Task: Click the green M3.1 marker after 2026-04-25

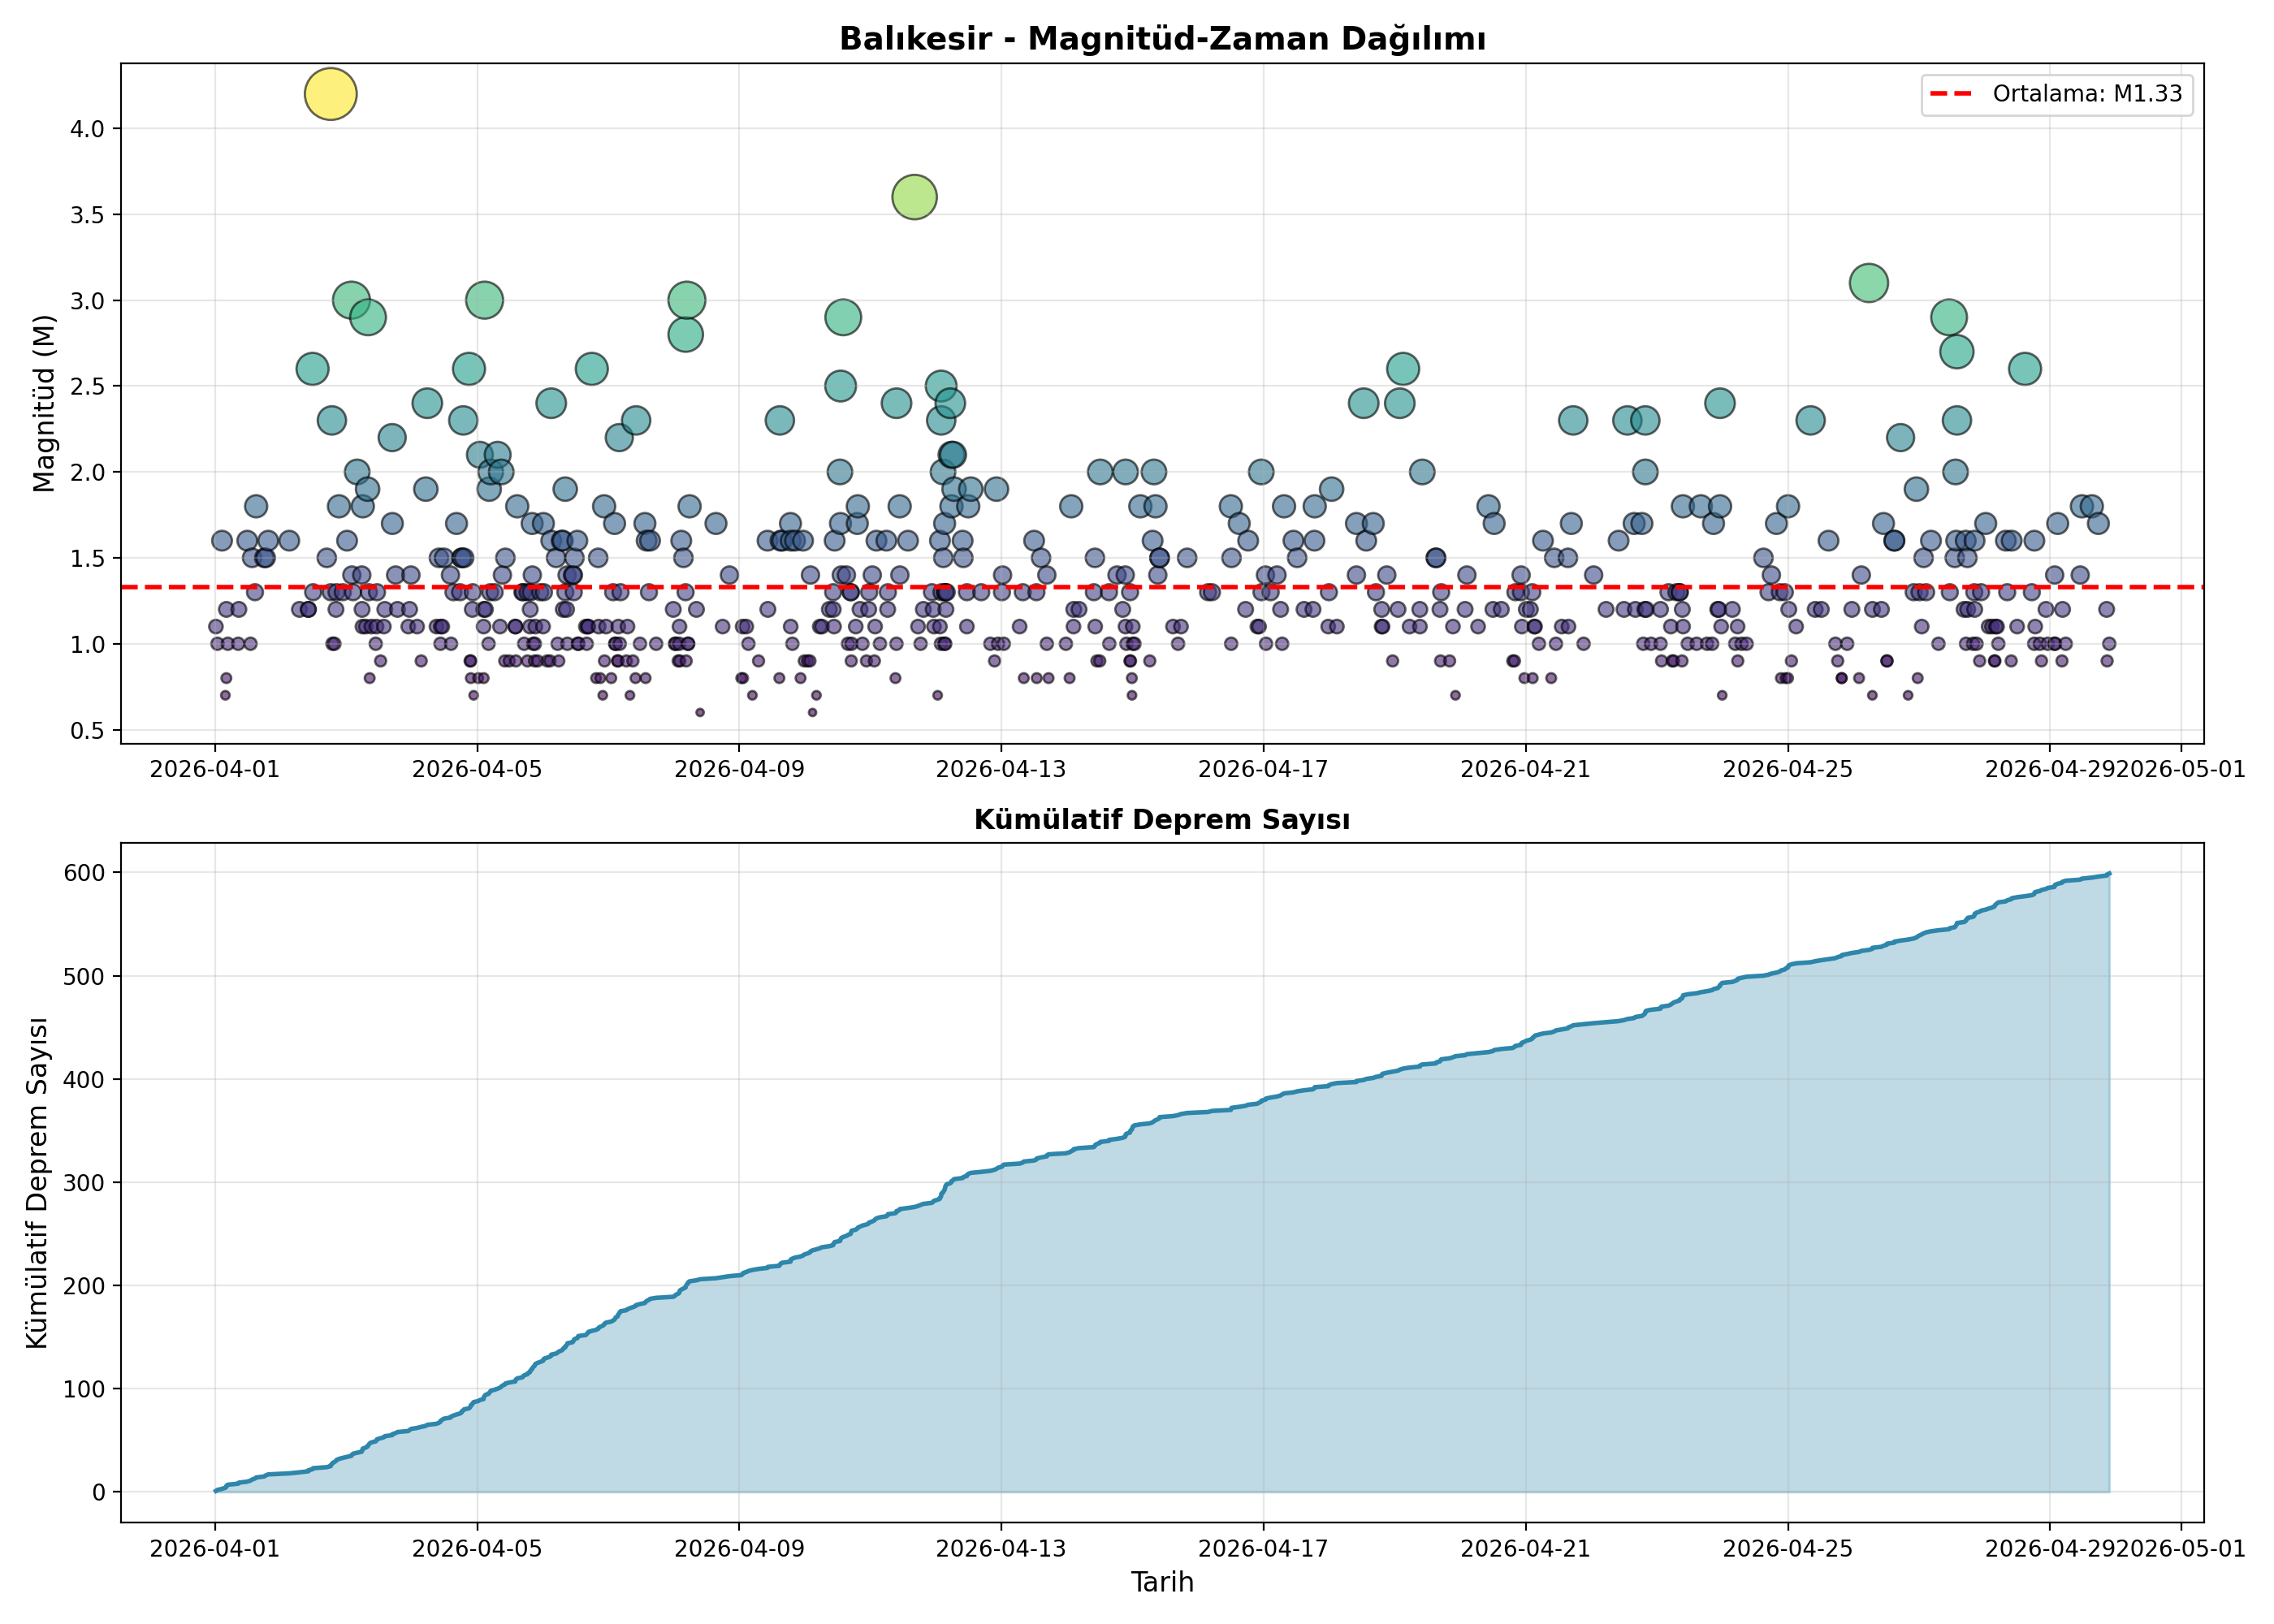Action: [1868, 283]
